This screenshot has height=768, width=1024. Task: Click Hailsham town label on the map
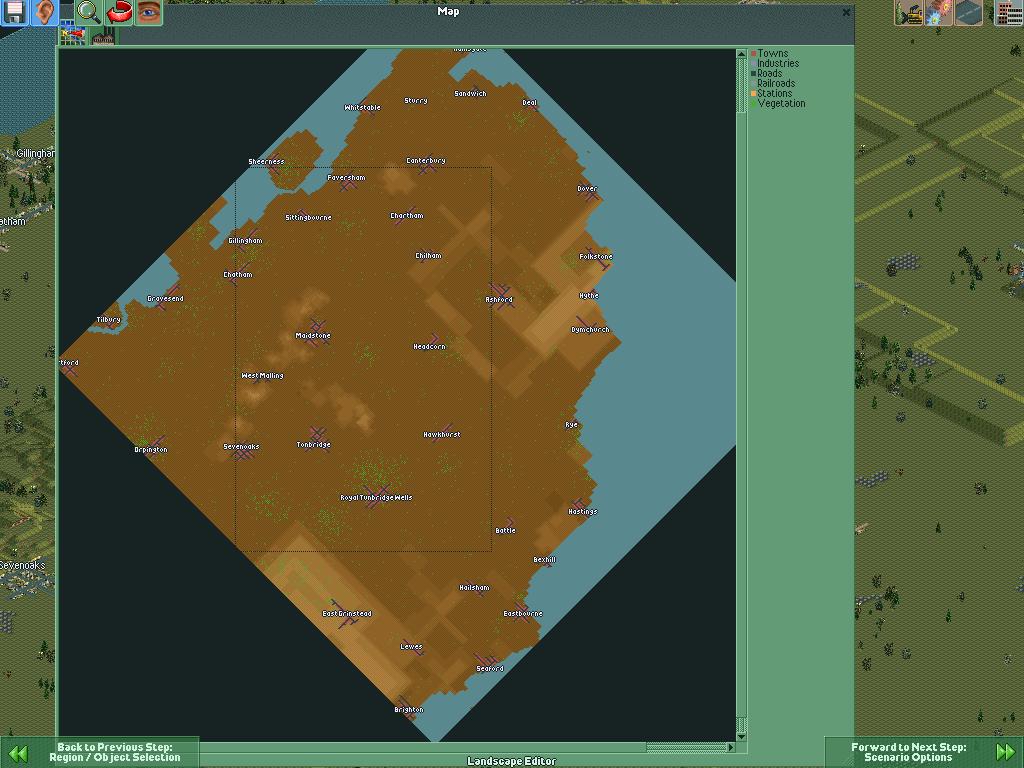(474, 588)
